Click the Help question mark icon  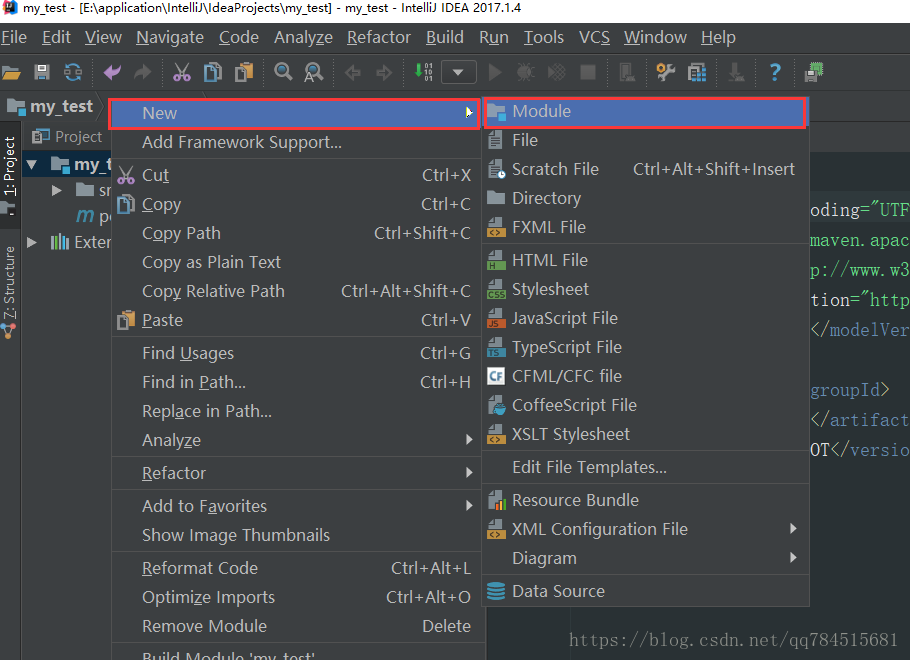tap(775, 72)
